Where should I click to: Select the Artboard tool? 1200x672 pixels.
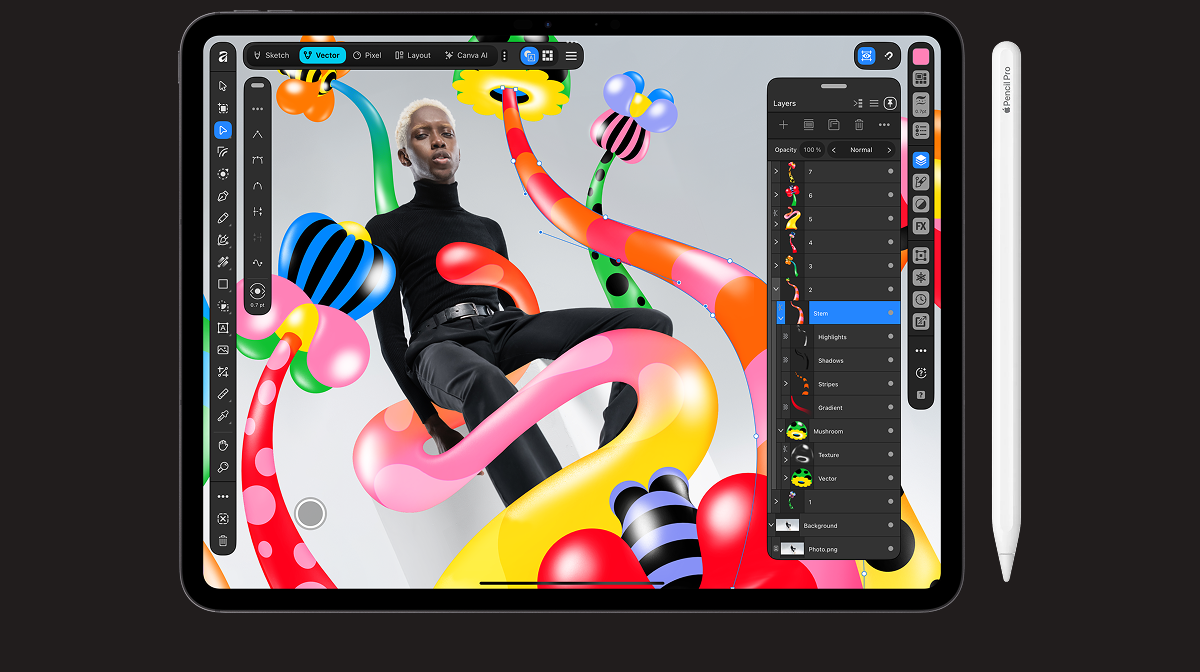click(x=223, y=108)
